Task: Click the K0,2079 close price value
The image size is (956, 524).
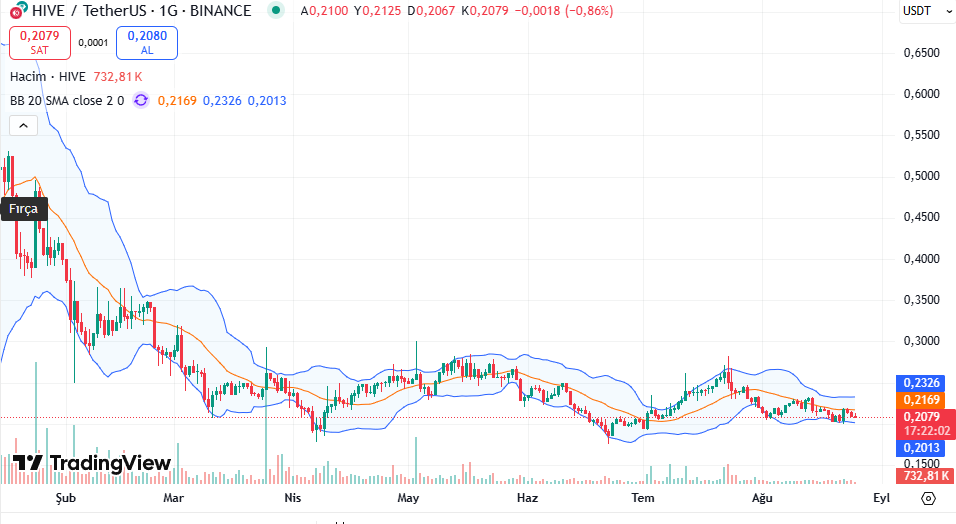Action: (x=485, y=11)
